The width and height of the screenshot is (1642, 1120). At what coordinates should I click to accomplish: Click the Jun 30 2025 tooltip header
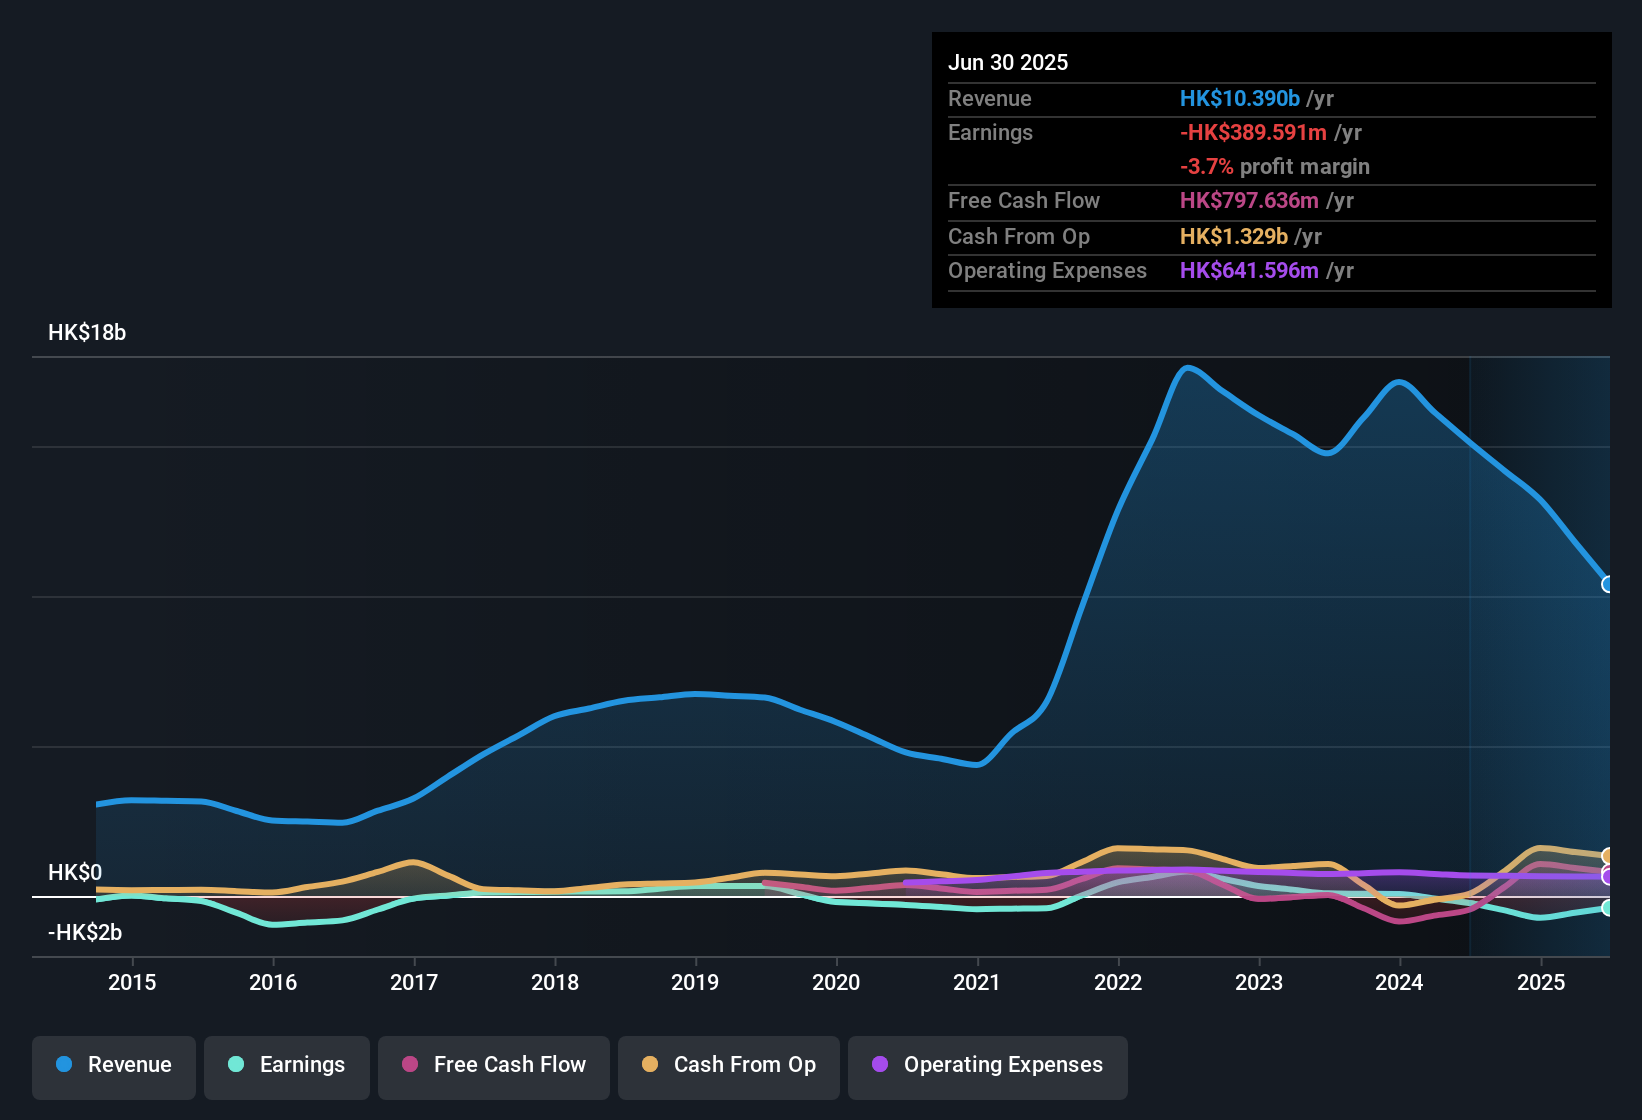(x=1008, y=62)
